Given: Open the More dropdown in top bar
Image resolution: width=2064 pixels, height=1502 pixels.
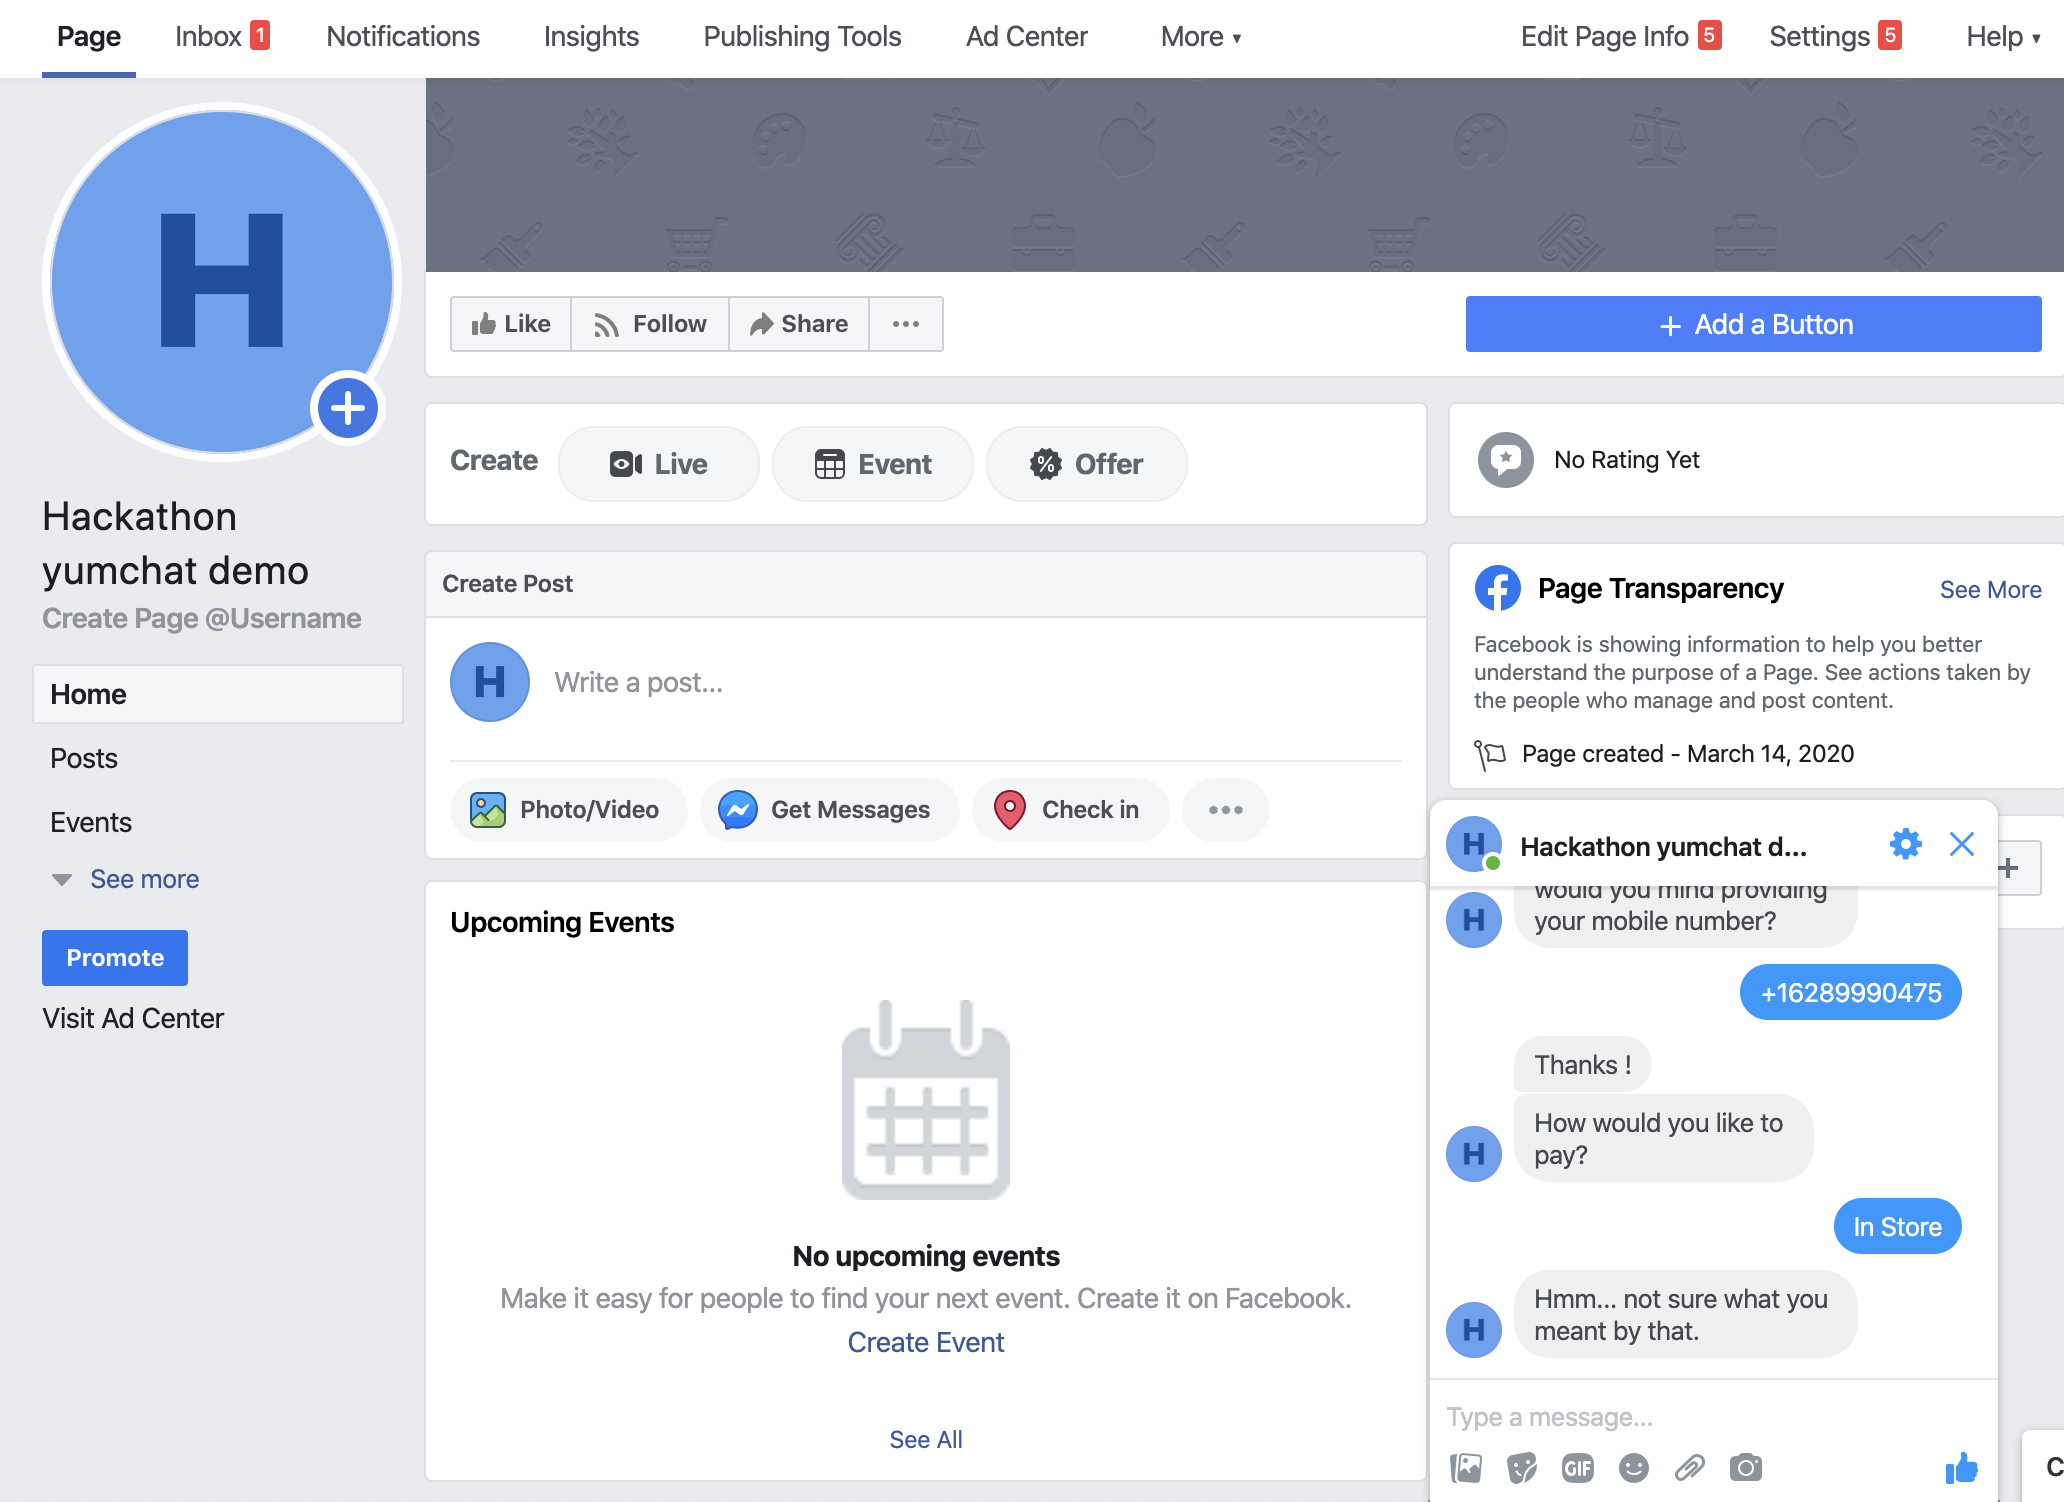Looking at the screenshot, I should pyautogui.click(x=1200, y=37).
